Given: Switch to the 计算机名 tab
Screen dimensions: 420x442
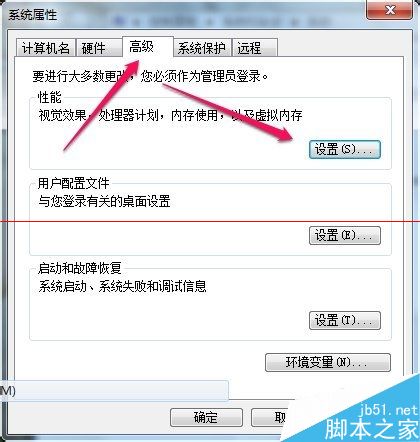Looking at the screenshot, I should coord(46,48).
